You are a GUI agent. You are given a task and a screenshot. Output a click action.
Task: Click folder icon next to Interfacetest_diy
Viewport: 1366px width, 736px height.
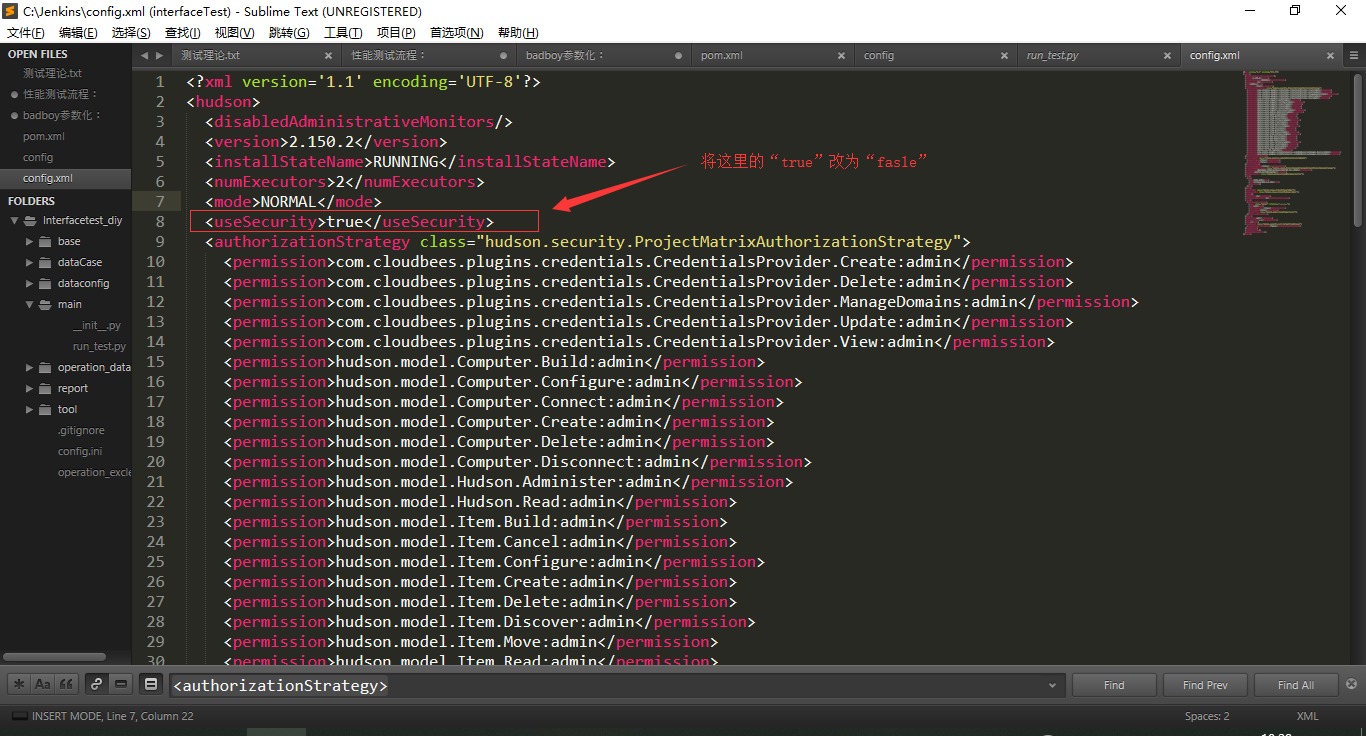coord(30,220)
